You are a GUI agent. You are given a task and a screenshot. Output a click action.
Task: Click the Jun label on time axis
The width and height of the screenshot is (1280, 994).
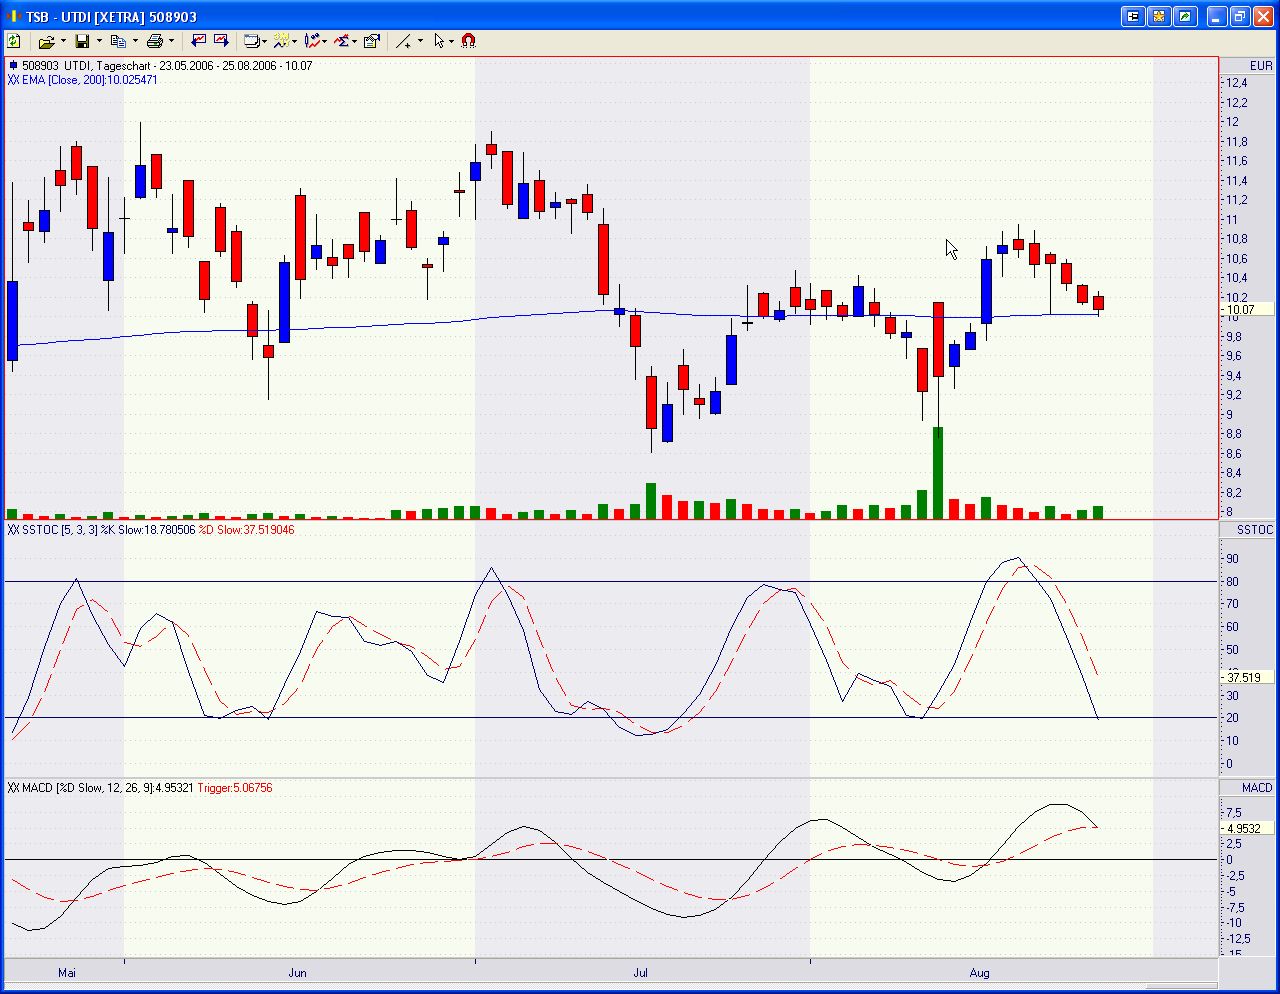click(x=297, y=973)
